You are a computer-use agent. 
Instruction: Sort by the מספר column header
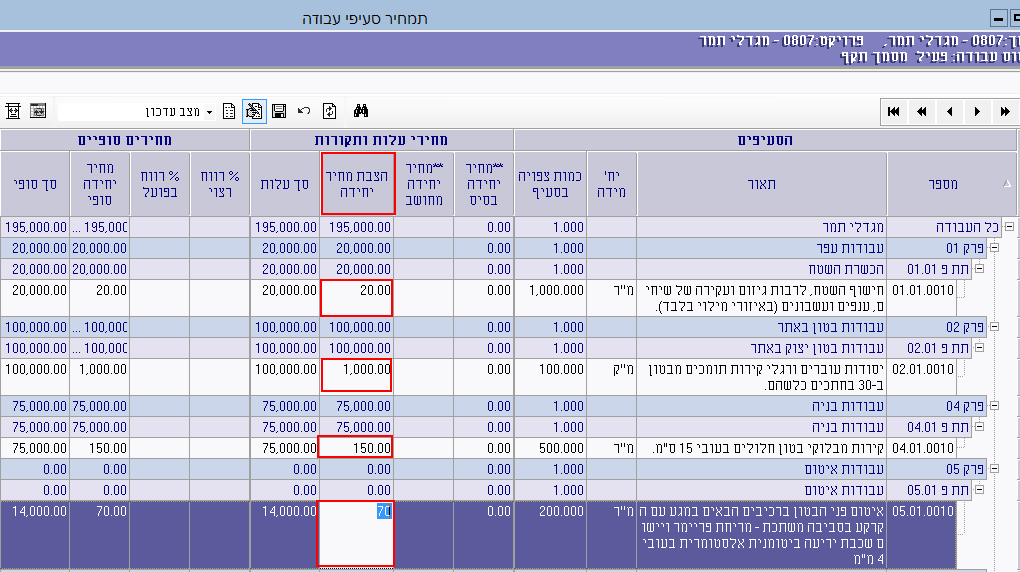coord(943,183)
